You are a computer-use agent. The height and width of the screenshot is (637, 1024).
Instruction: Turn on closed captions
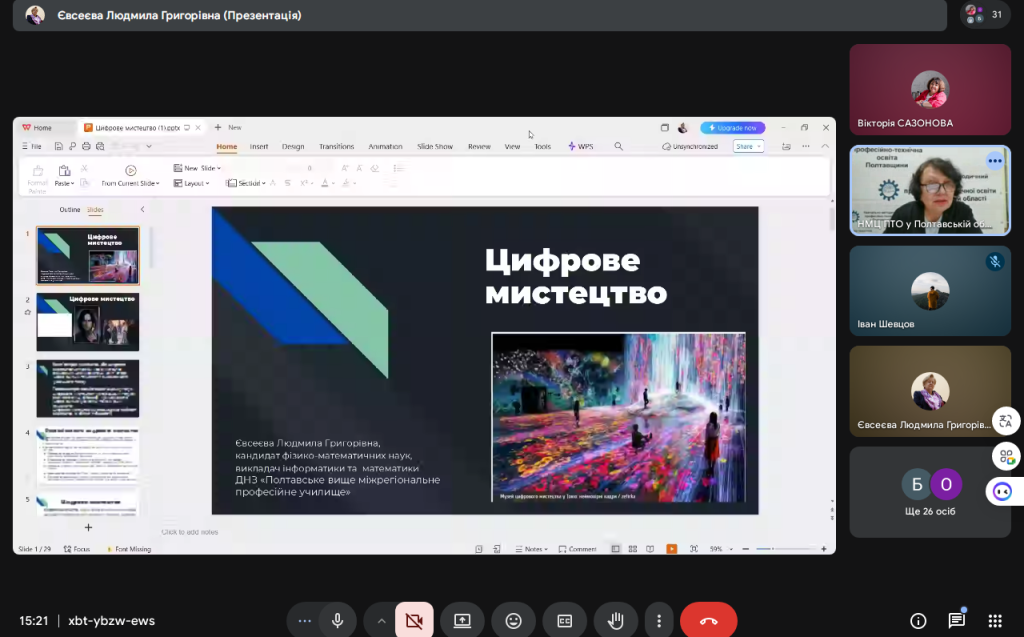point(564,620)
